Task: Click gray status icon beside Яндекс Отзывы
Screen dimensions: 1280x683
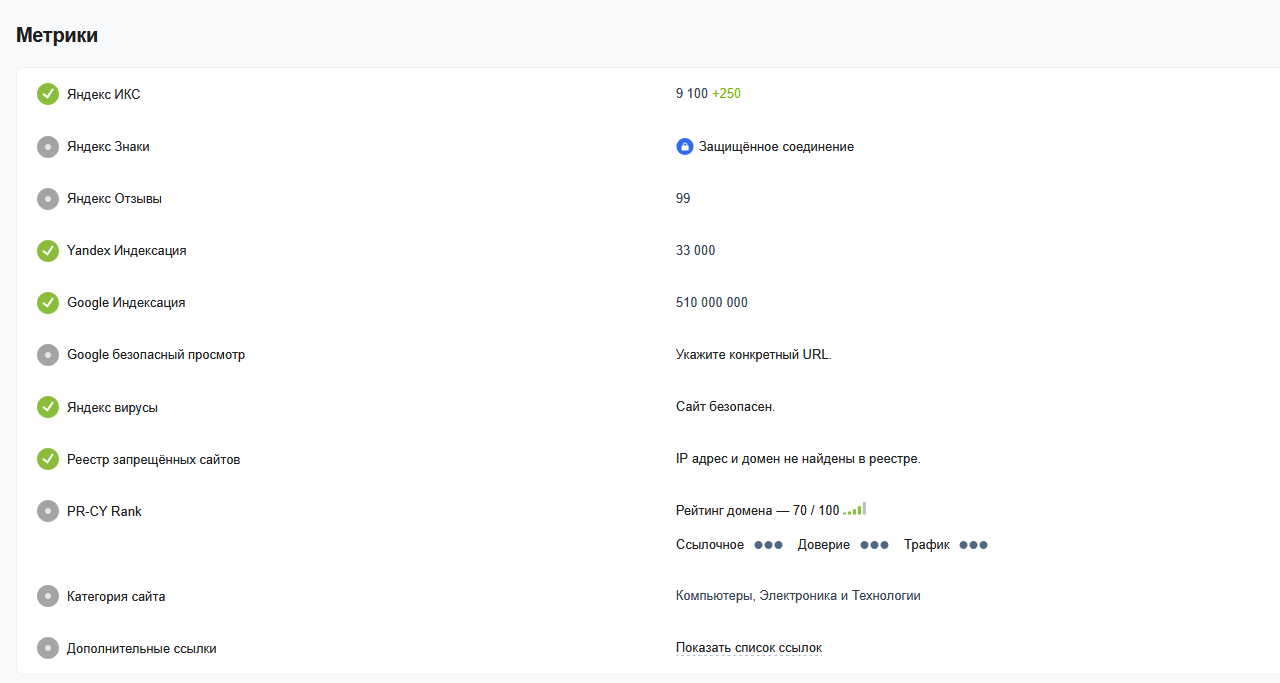Action: (x=48, y=199)
